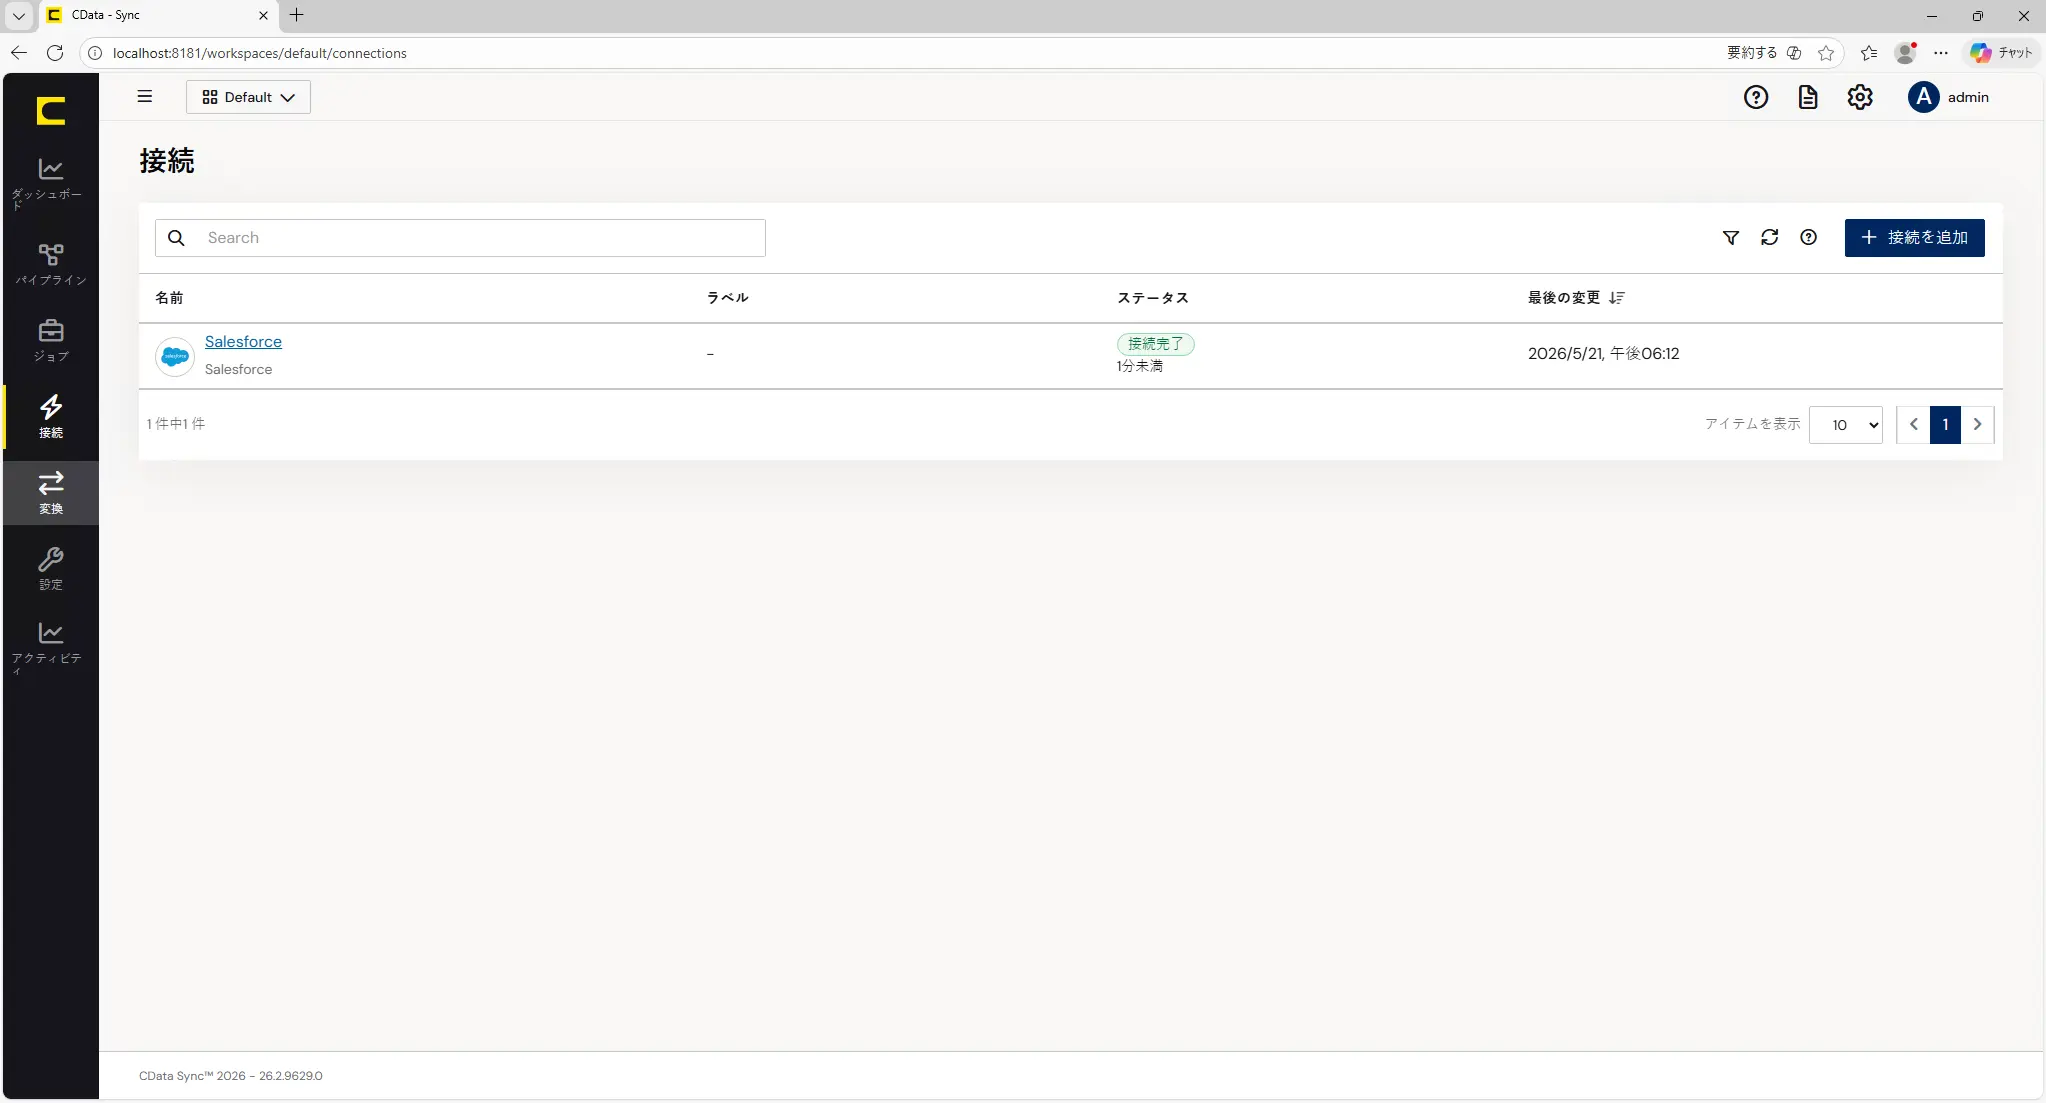Open a new browser tab
This screenshot has height=1103, width=2046.
tap(297, 15)
